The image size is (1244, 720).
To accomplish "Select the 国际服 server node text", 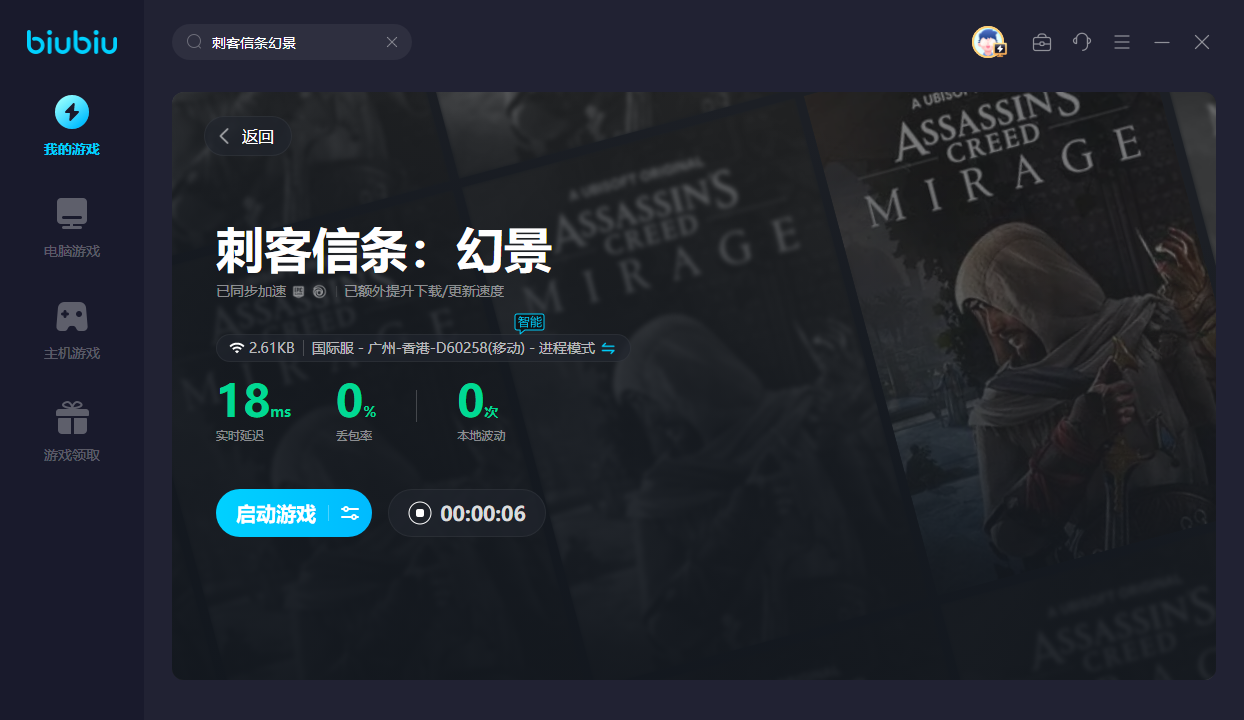I will coord(453,348).
